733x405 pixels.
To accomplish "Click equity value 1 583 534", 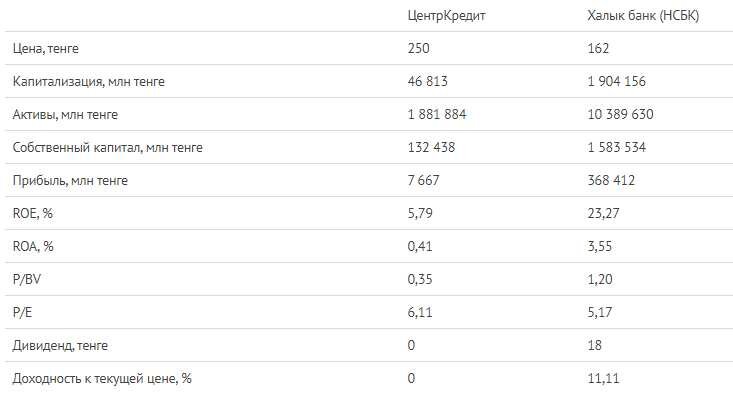I will (x=617, y=147).
